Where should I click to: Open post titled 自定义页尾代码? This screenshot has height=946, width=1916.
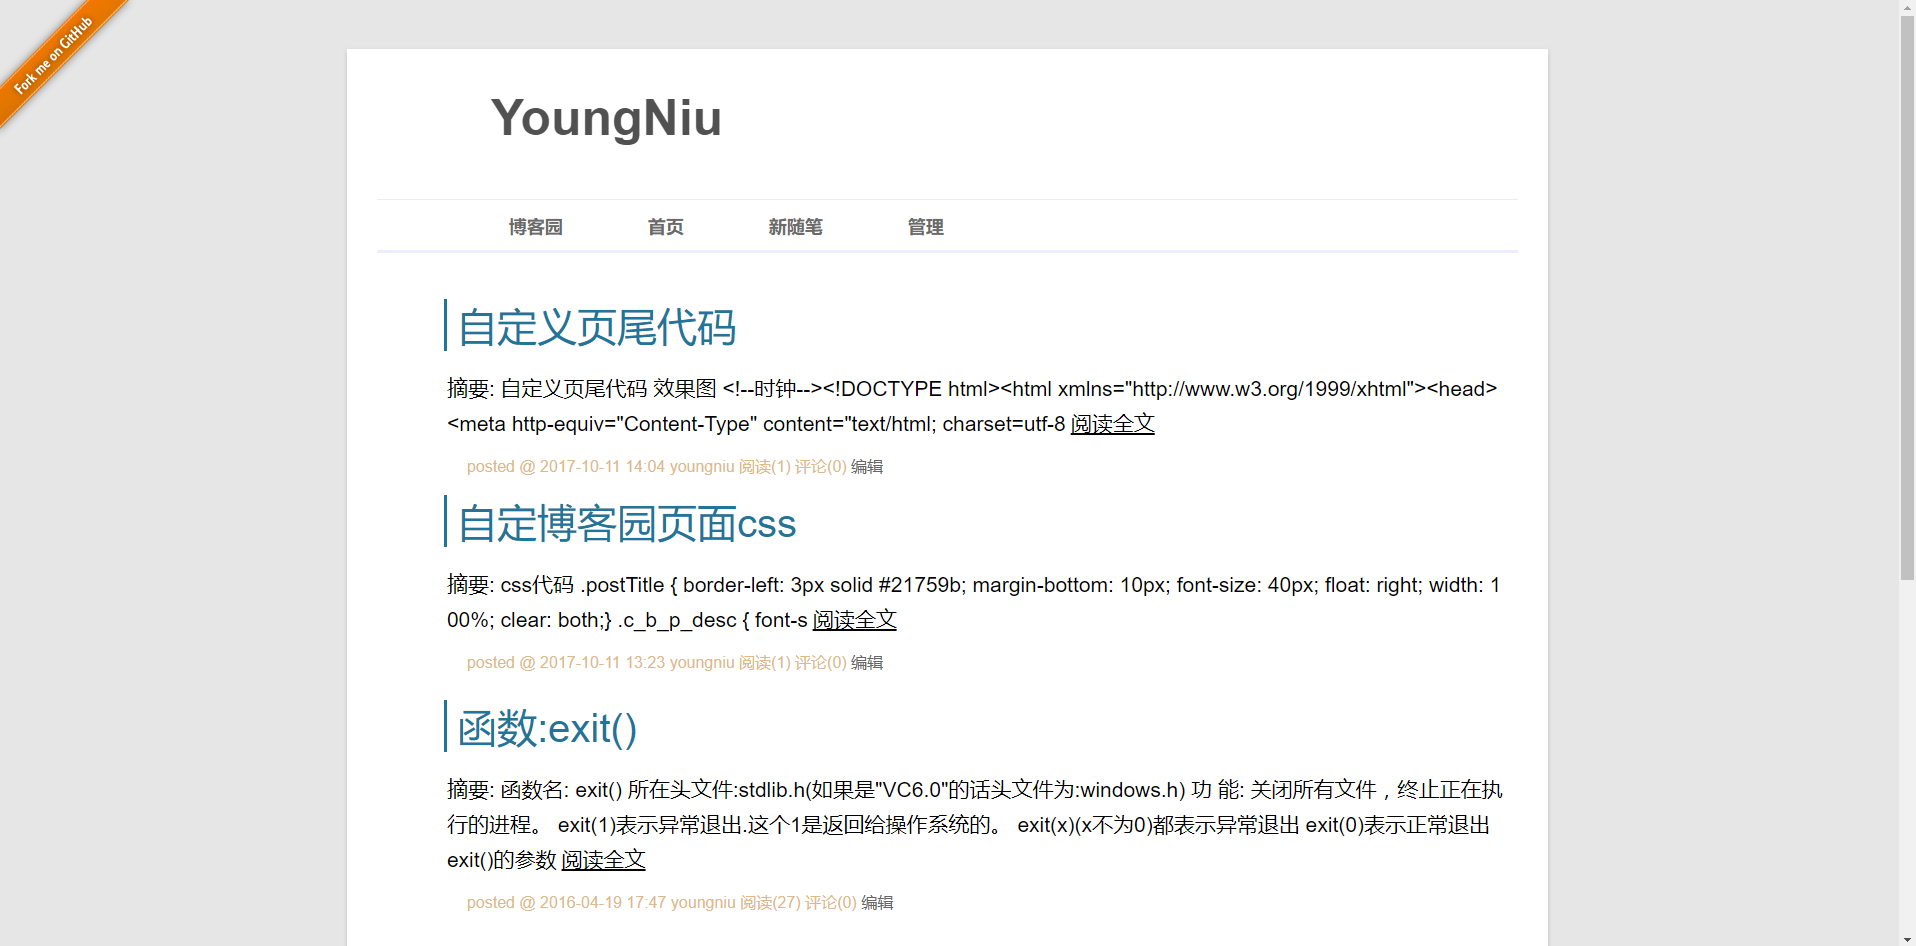tap(597, 328)
